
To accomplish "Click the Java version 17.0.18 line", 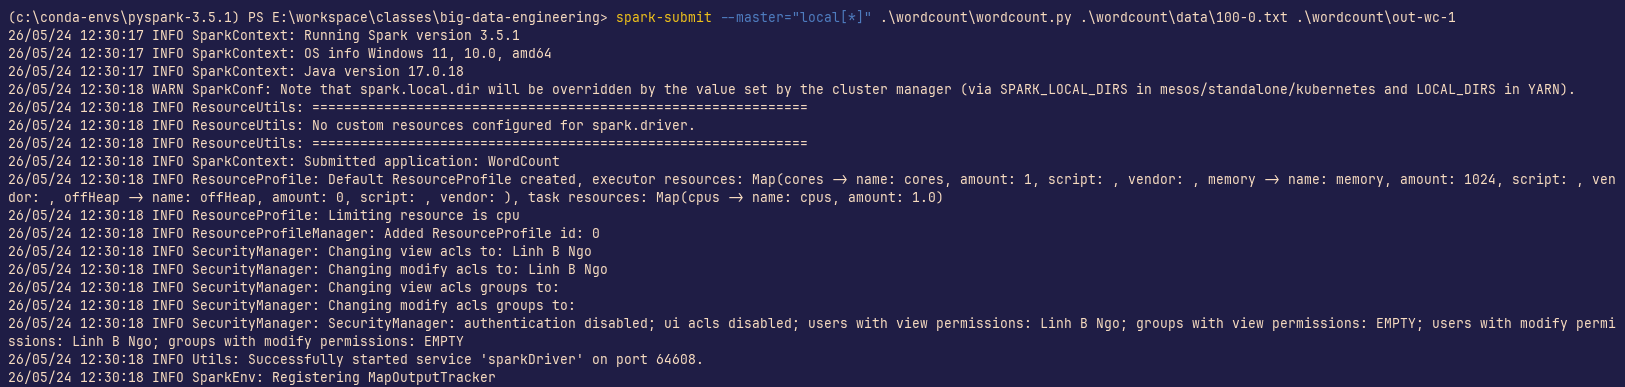I will (x=235, y=71).
